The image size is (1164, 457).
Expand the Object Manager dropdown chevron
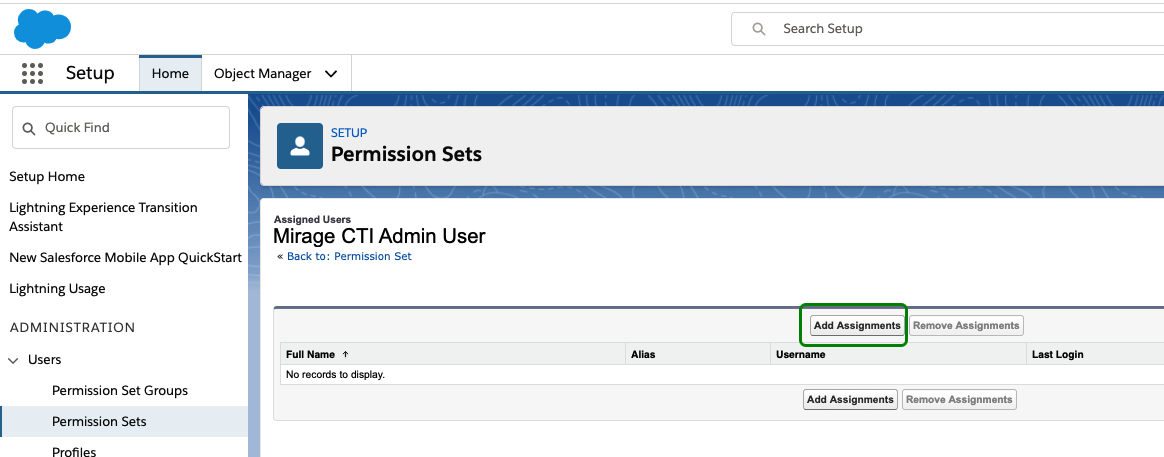(331, 74)
